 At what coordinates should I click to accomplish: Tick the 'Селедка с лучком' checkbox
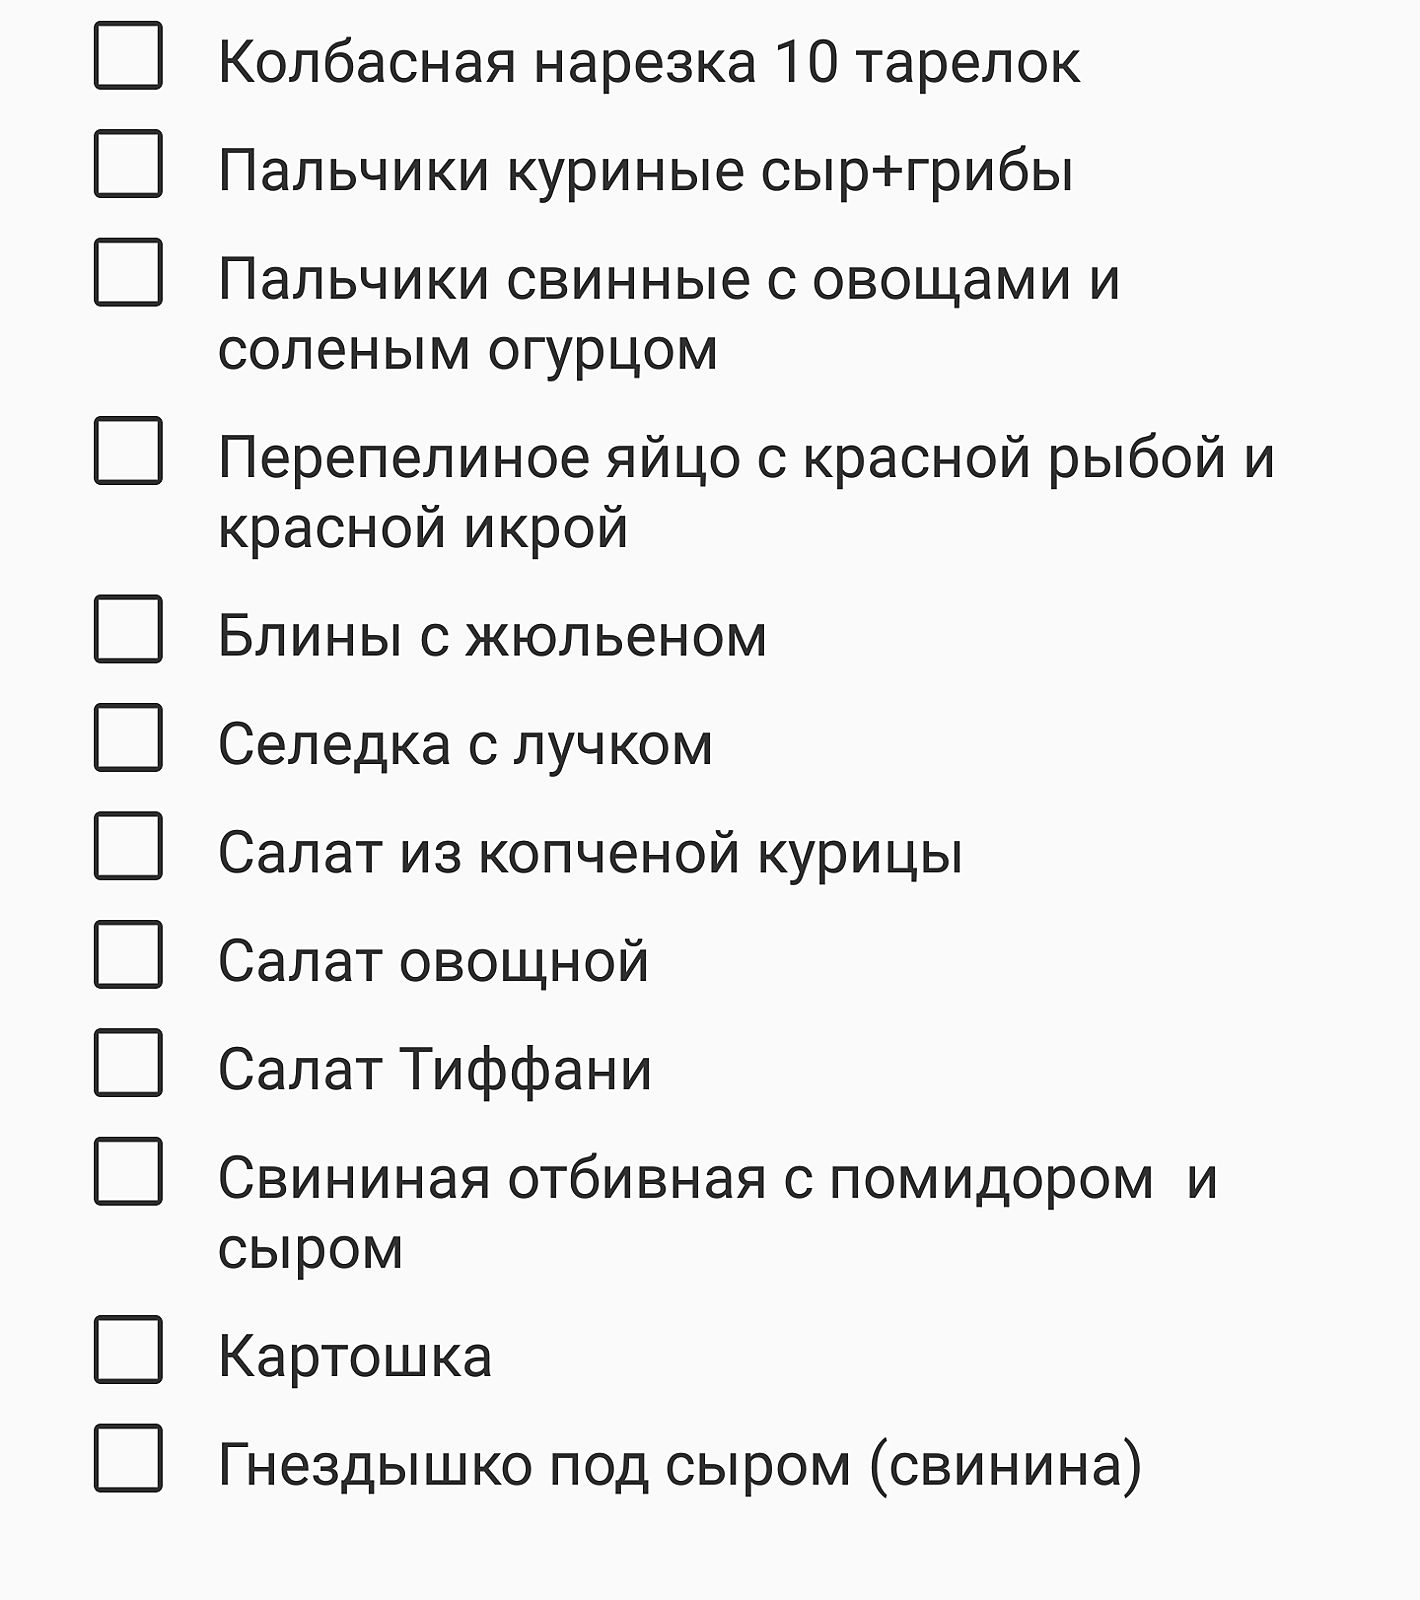128,737
